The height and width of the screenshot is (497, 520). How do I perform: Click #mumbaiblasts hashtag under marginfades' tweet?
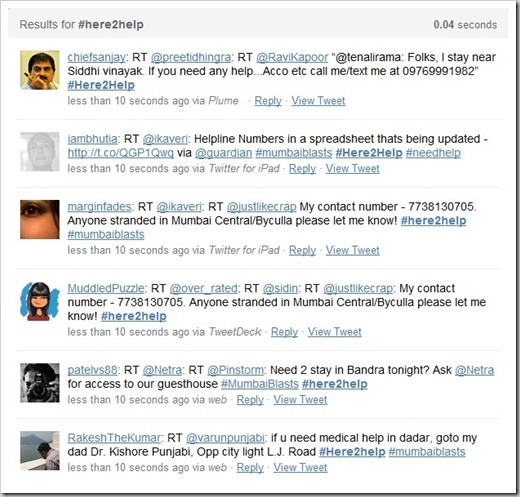[106, 235]
